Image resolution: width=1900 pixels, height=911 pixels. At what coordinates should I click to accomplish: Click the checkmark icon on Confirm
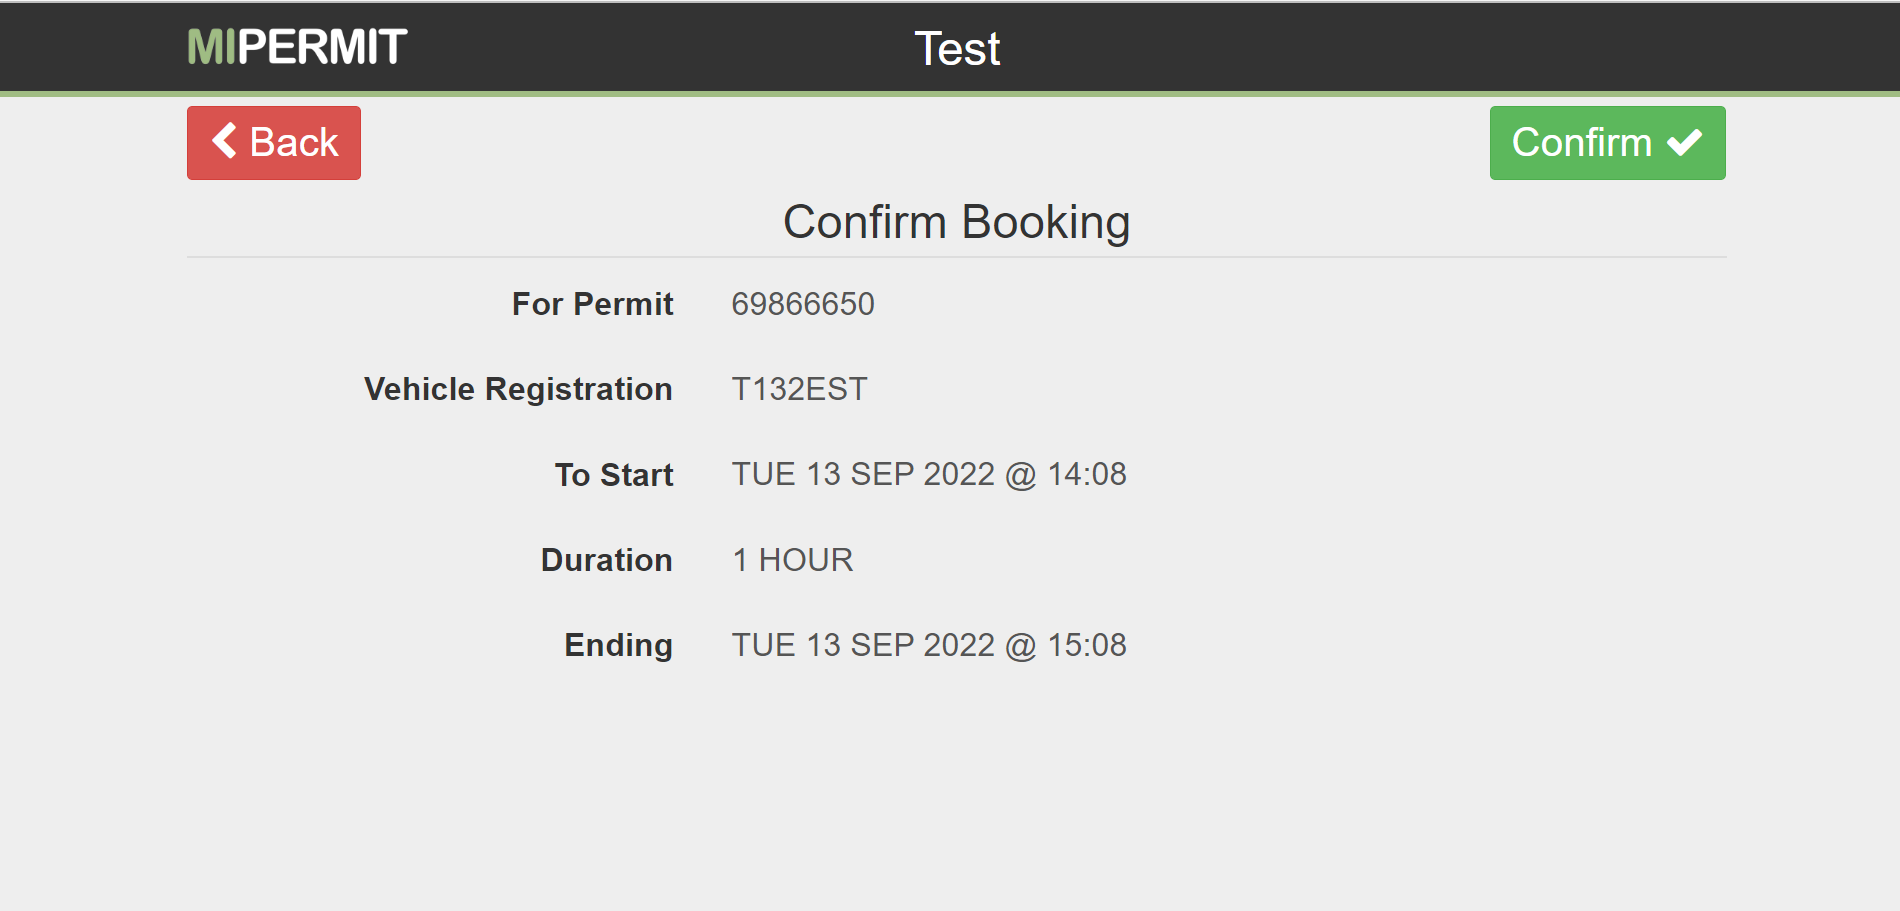point(1684,142)
